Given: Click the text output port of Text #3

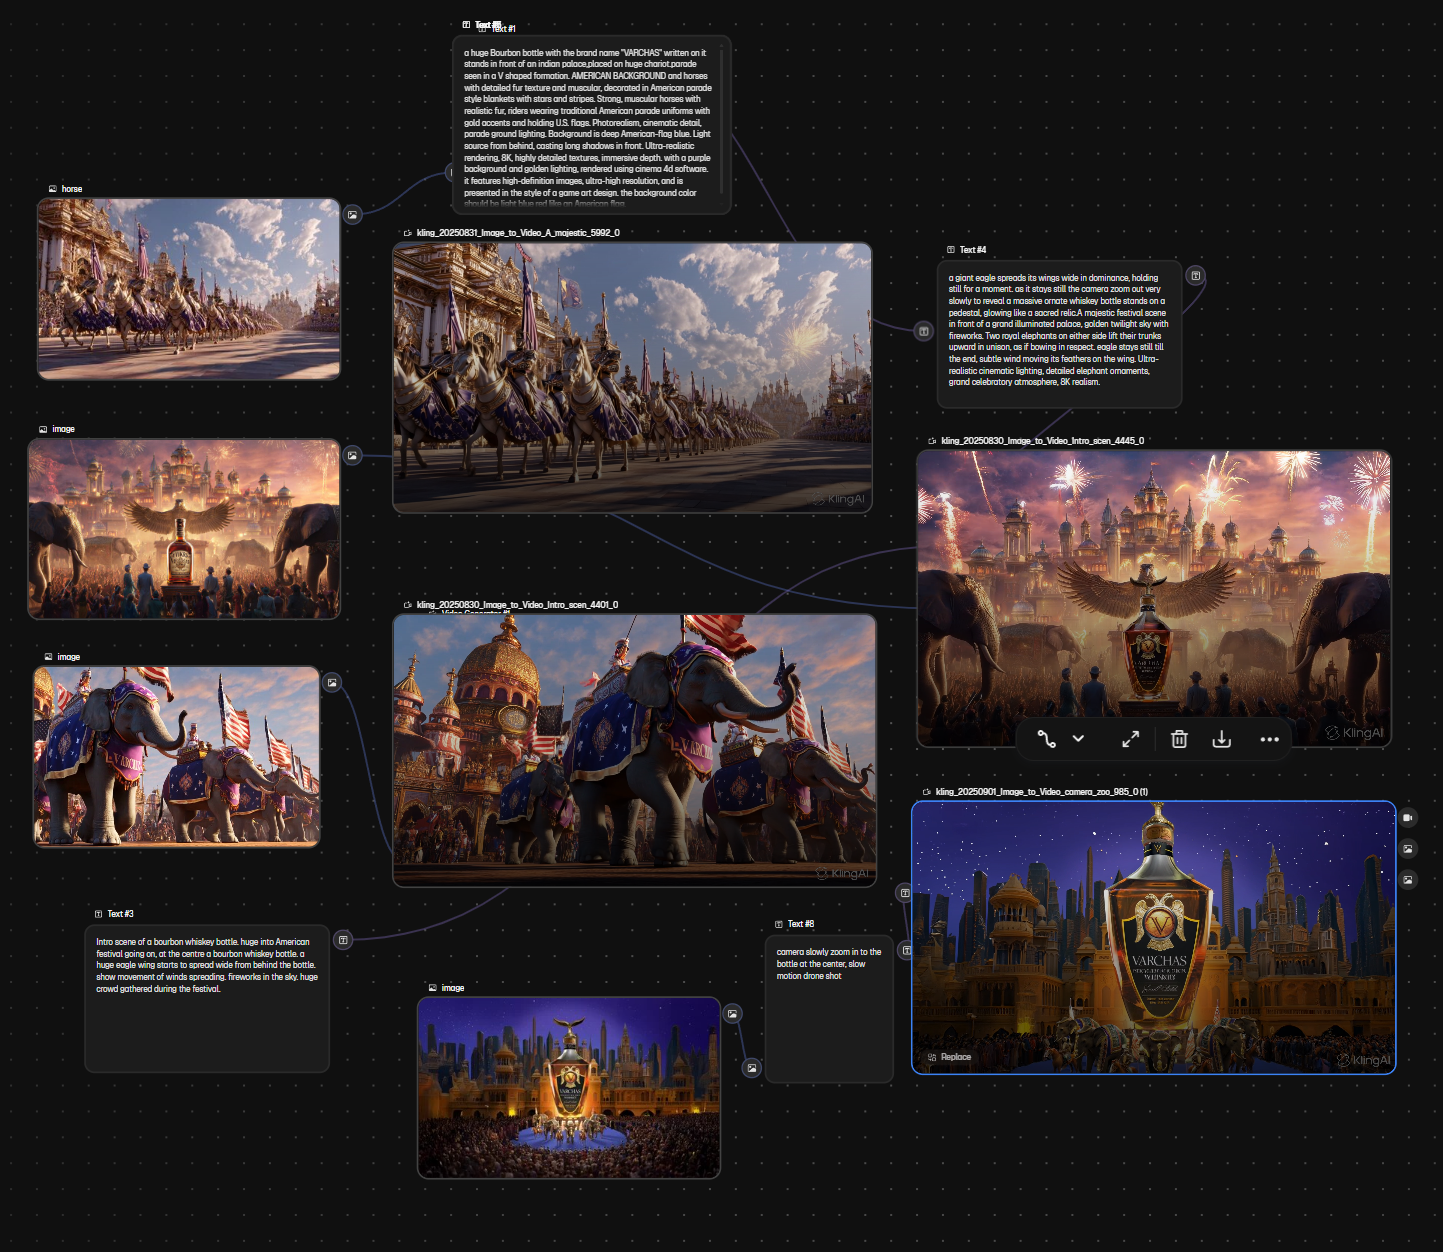Looking at the screenshot, I should click(x=343, y=940).
